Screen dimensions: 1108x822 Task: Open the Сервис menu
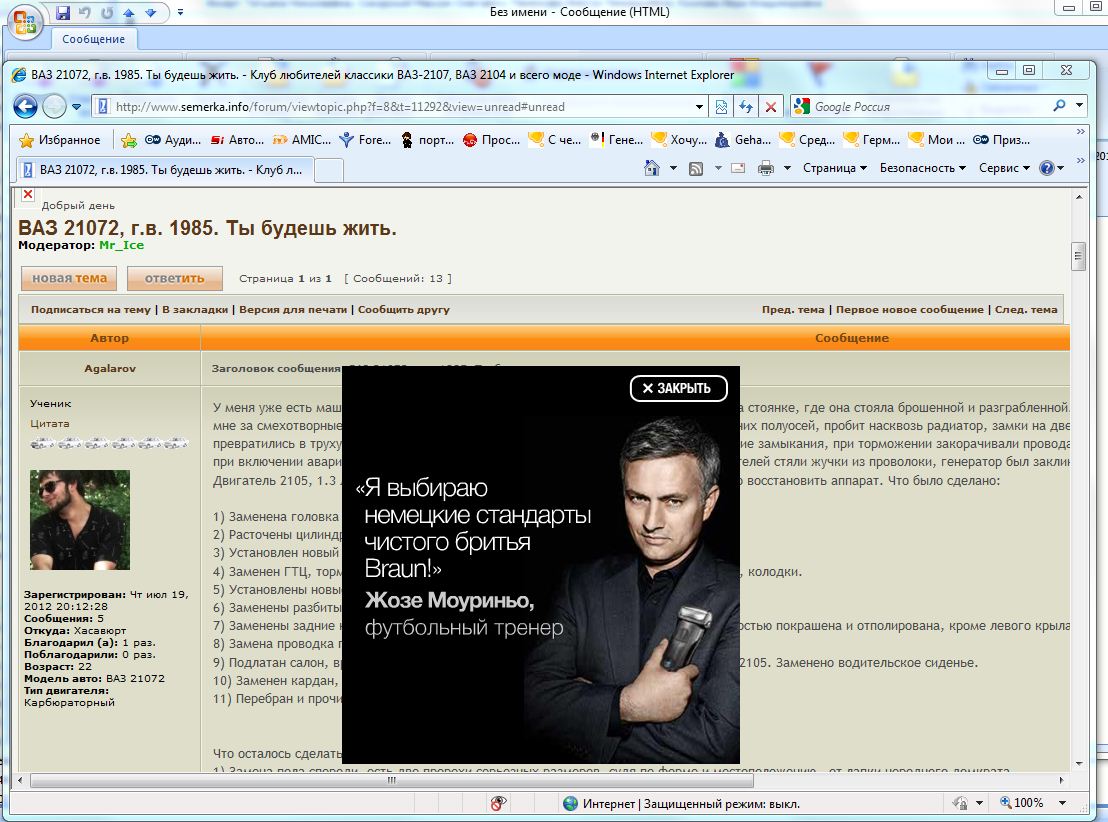pyautogui.click(x=1003, y=168)
